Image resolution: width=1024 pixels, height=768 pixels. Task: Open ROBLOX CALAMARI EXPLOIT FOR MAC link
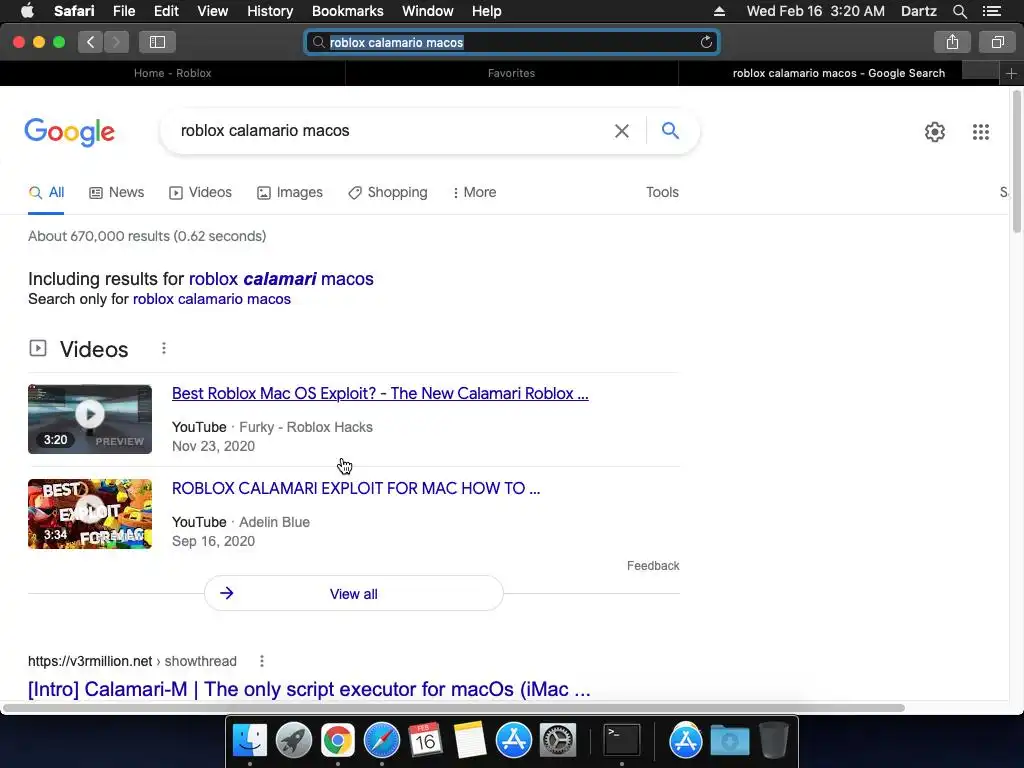(356, 488)
